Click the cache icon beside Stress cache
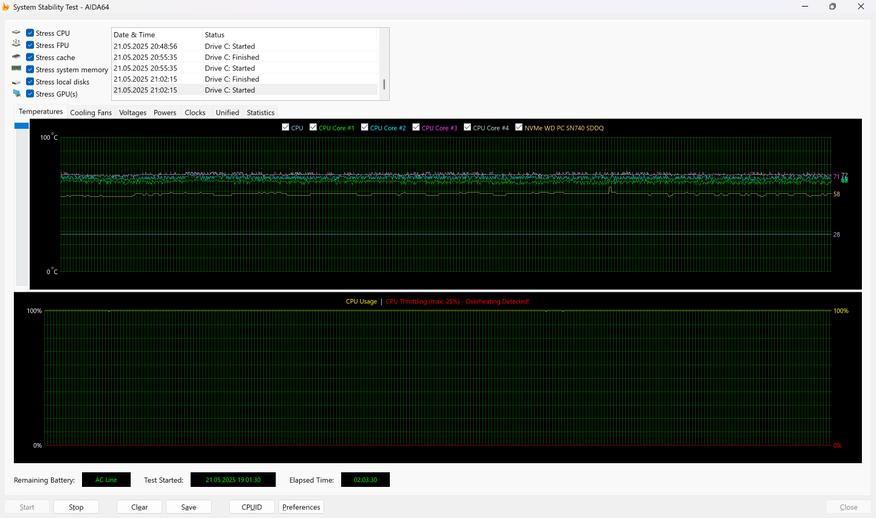This screenshot has width=876, height=518. click(x=16, y=57)
